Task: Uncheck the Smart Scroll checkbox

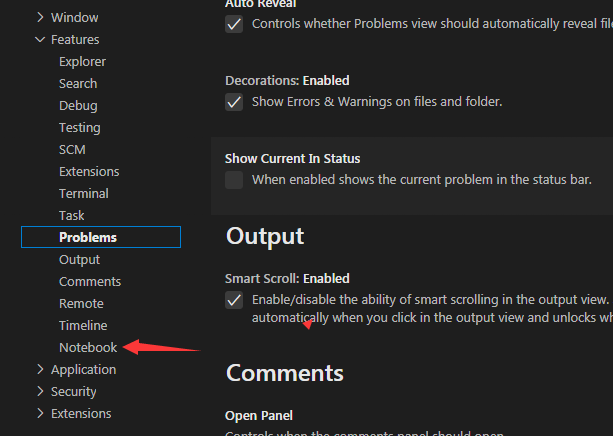Action: pyautogui.click(x=234, y=300)
